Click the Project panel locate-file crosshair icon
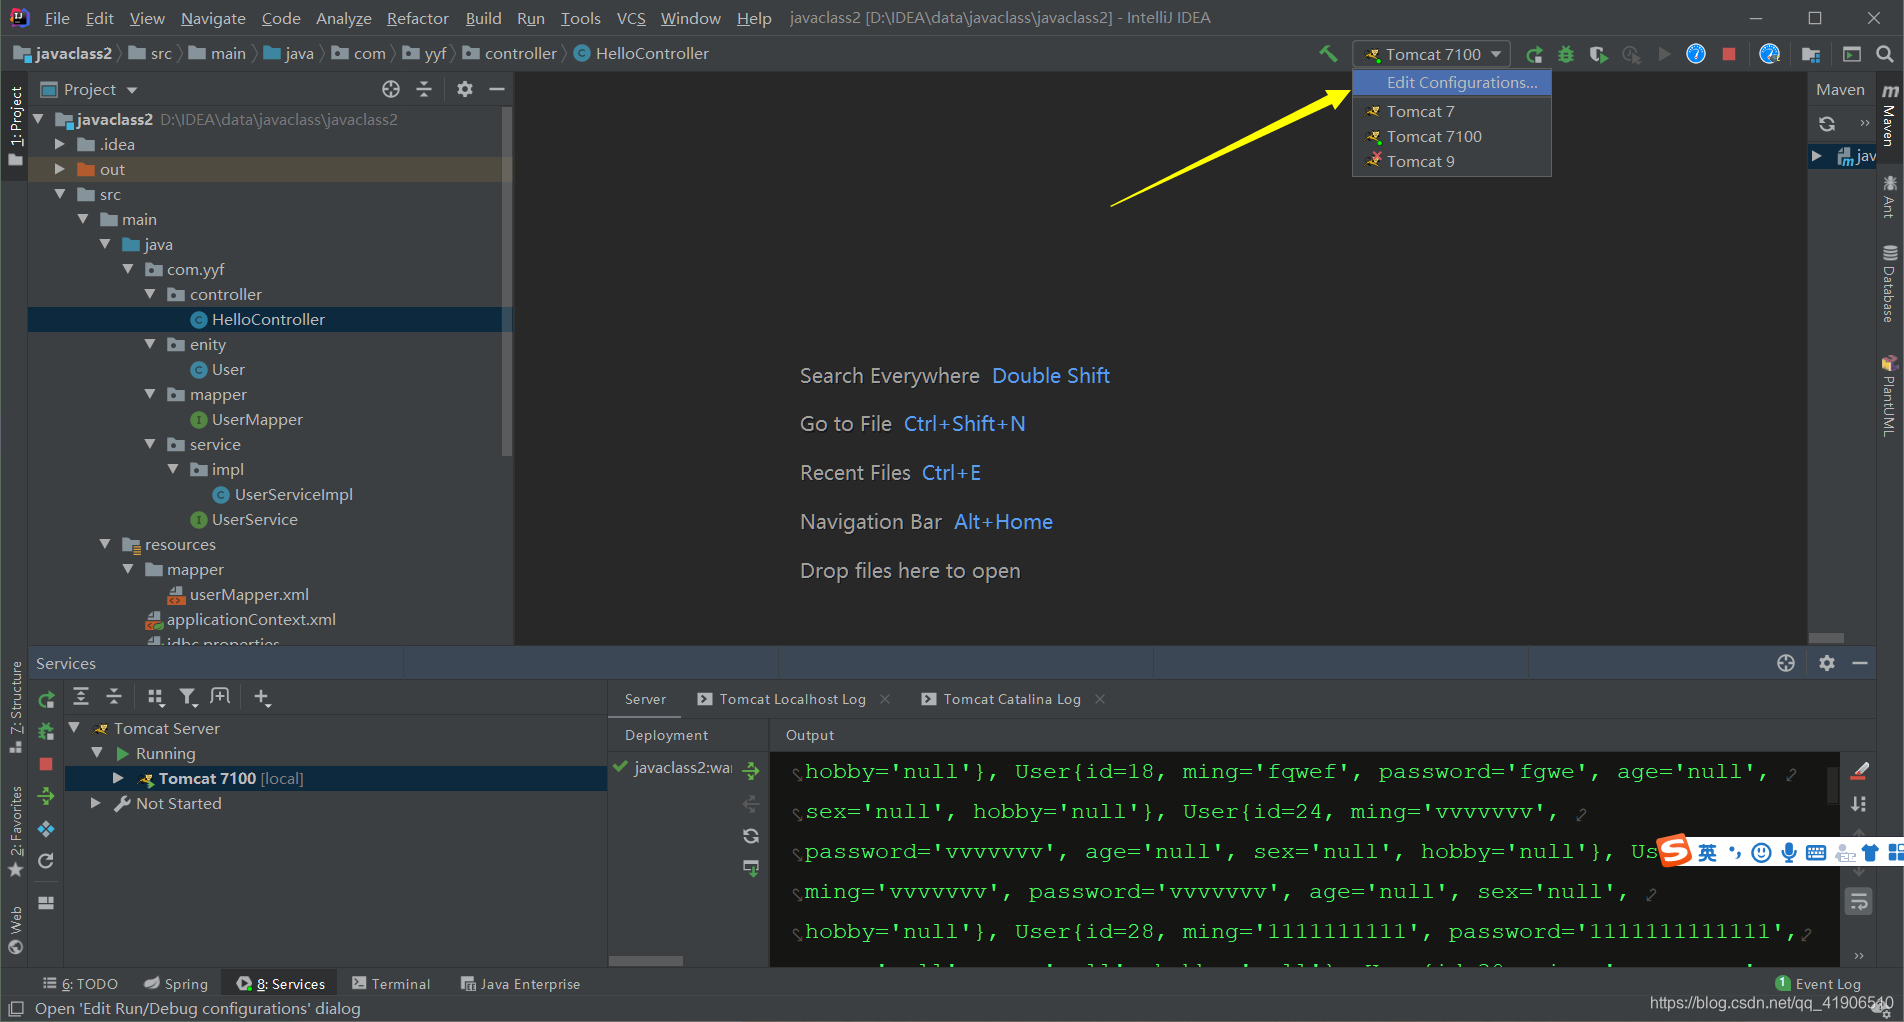This screenshot has width=1904, height=1022. pos(391,89)
